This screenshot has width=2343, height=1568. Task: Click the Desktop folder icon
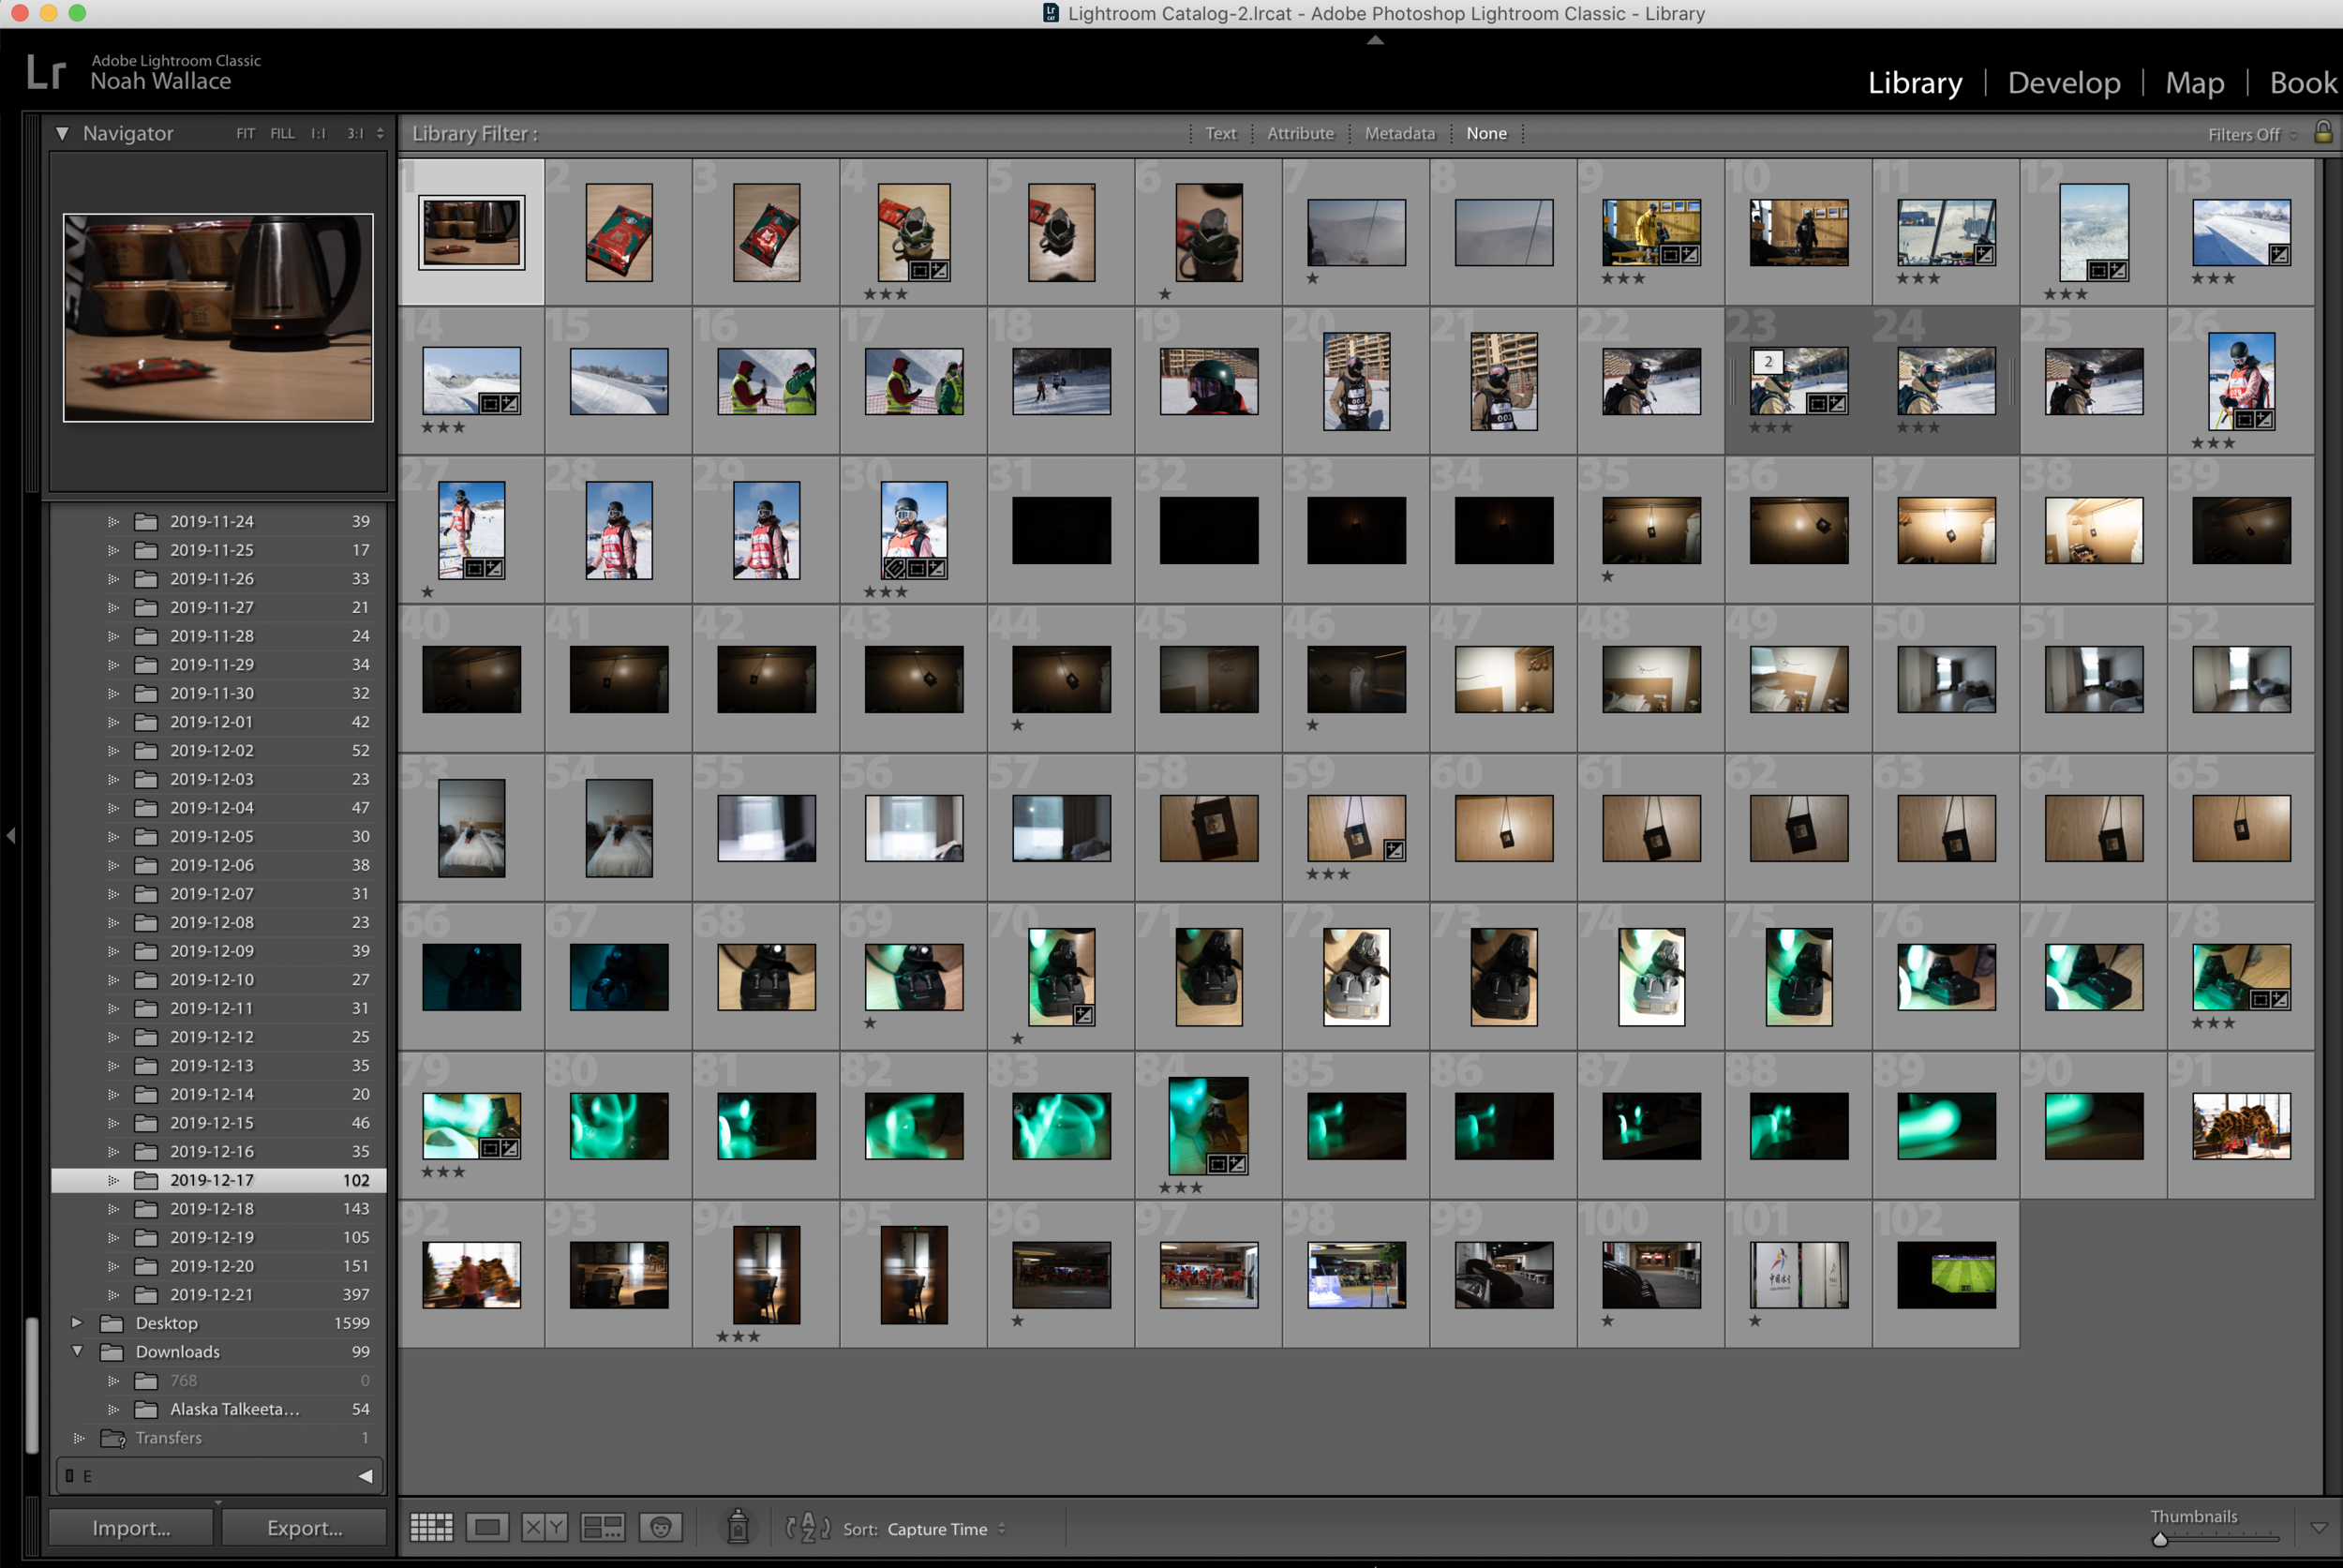[x=112, y=1323]
